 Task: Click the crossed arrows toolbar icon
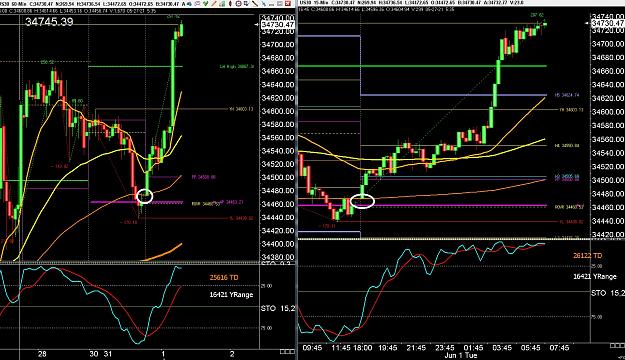click(246, 4)
